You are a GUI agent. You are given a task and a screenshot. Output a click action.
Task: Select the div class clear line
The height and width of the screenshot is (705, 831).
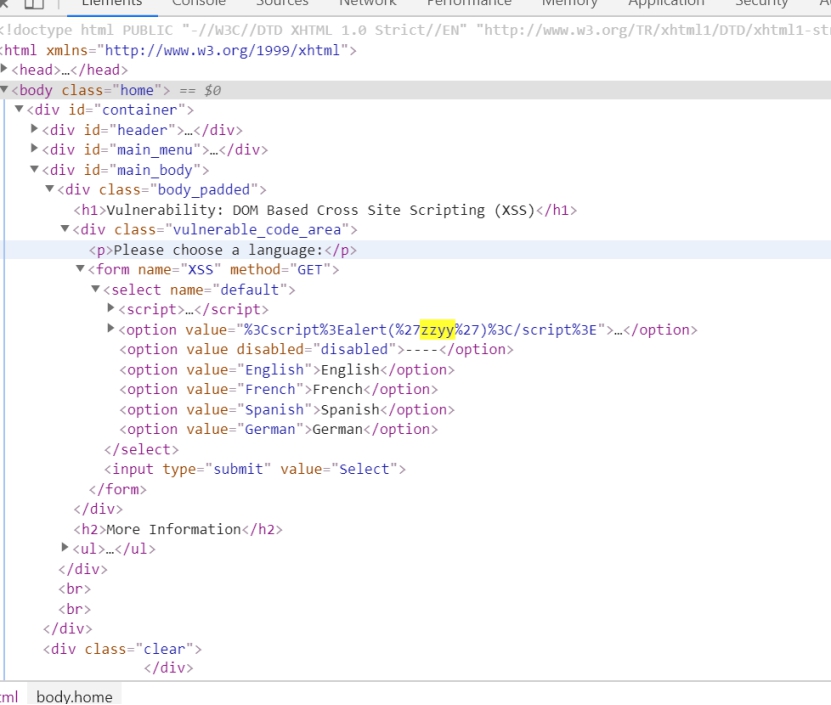click(x=122, y=649)
